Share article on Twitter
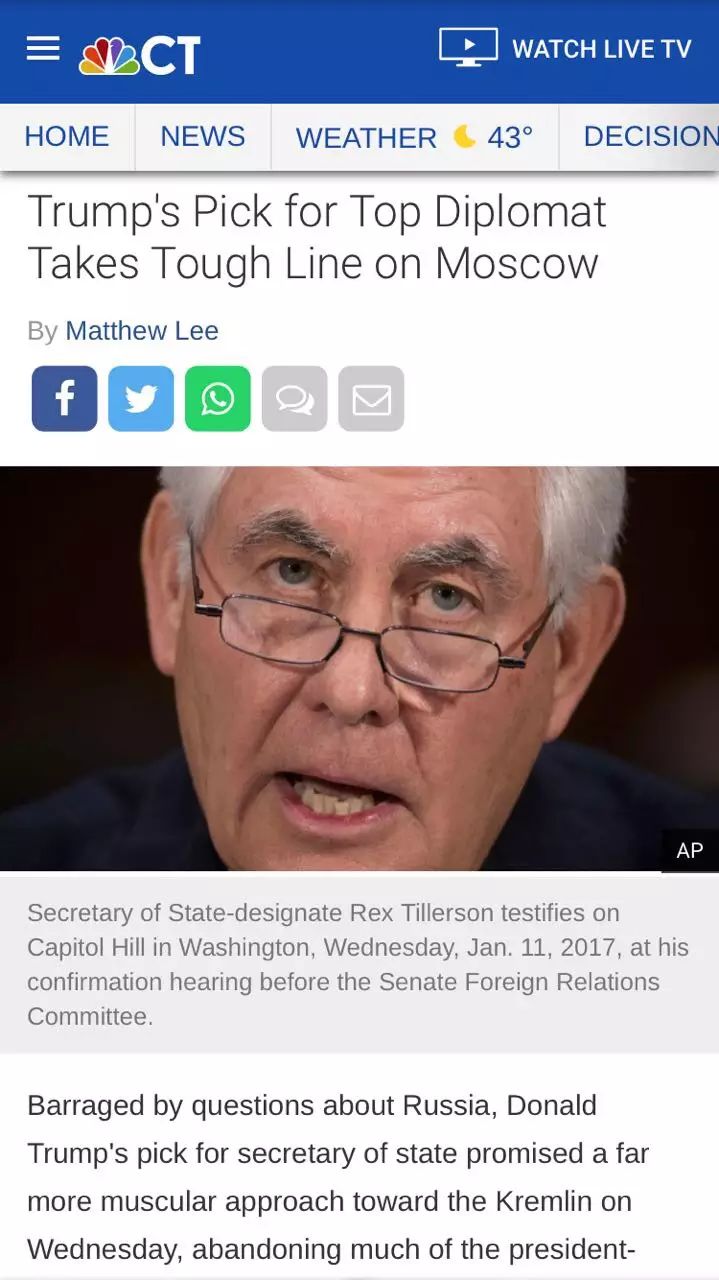This screenshot has height=1280, width=719. 141,398
